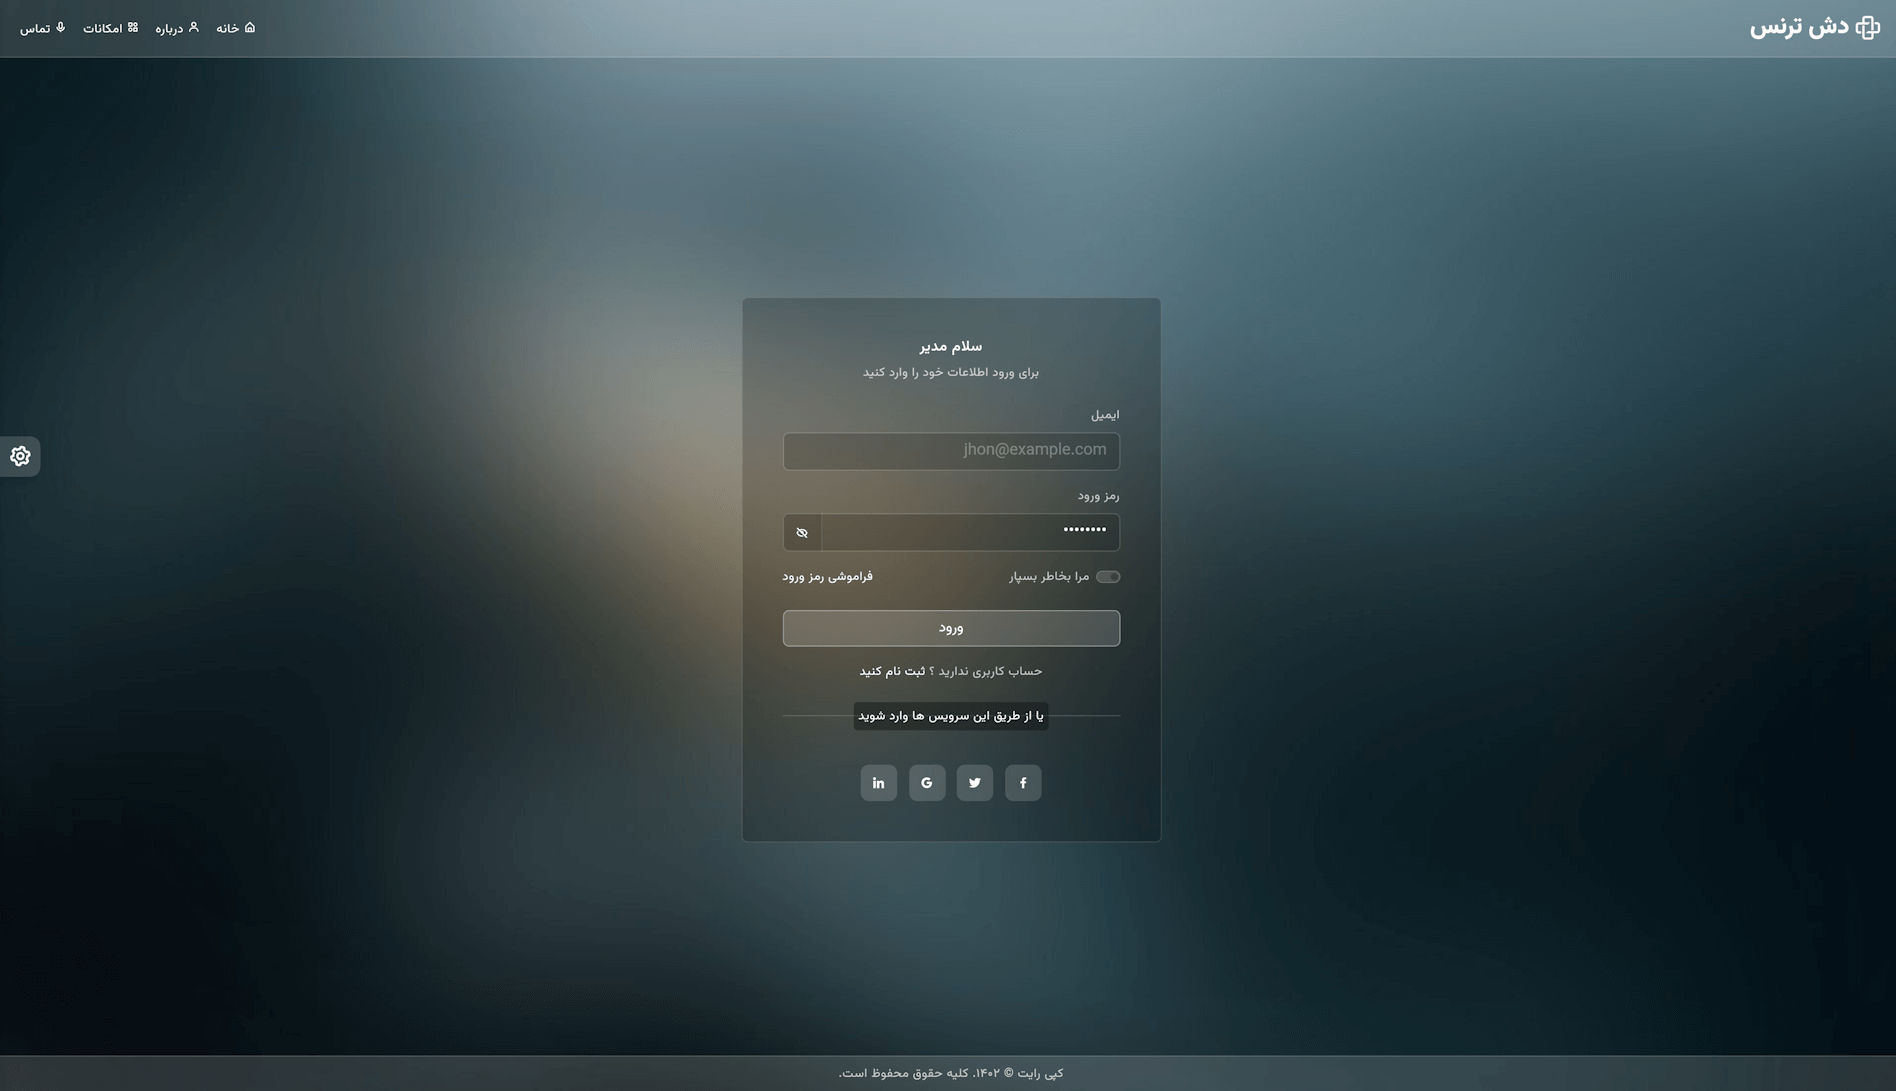Open the فراموشی رمز ورود link
Image resolution: width=1896 pixels, height=1091 pixels.
click(x=827, y=576)
